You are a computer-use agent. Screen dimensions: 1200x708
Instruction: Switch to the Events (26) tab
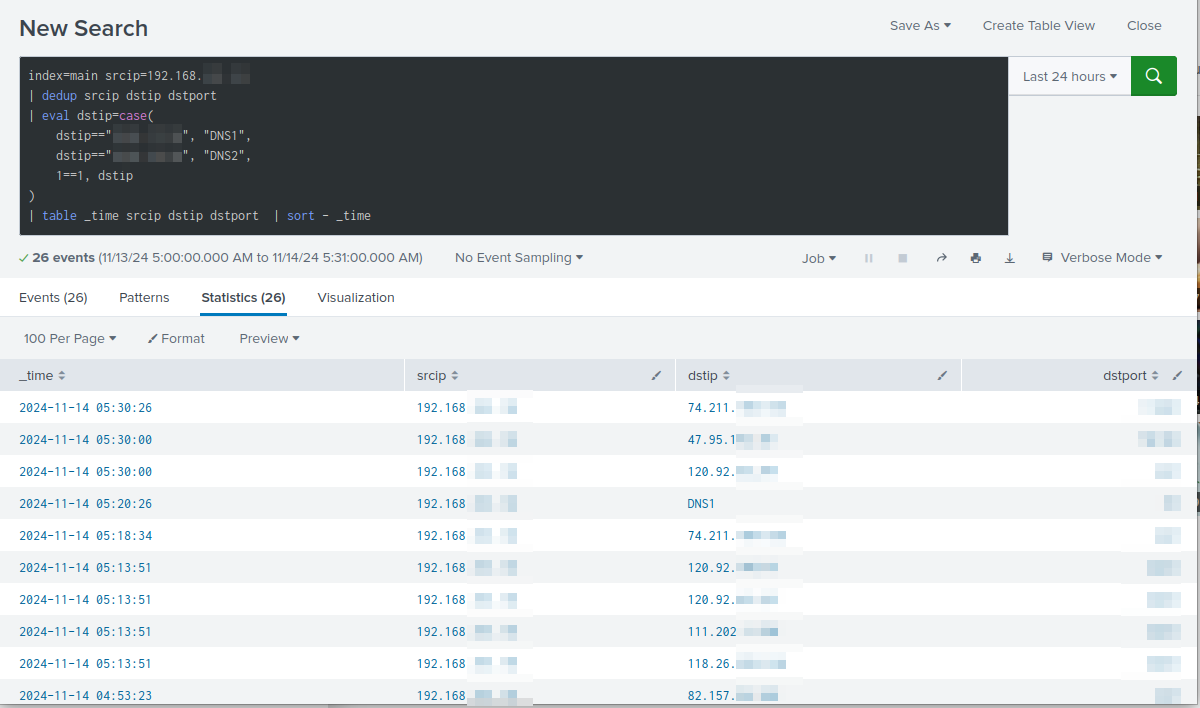click(x=53, y=298)
